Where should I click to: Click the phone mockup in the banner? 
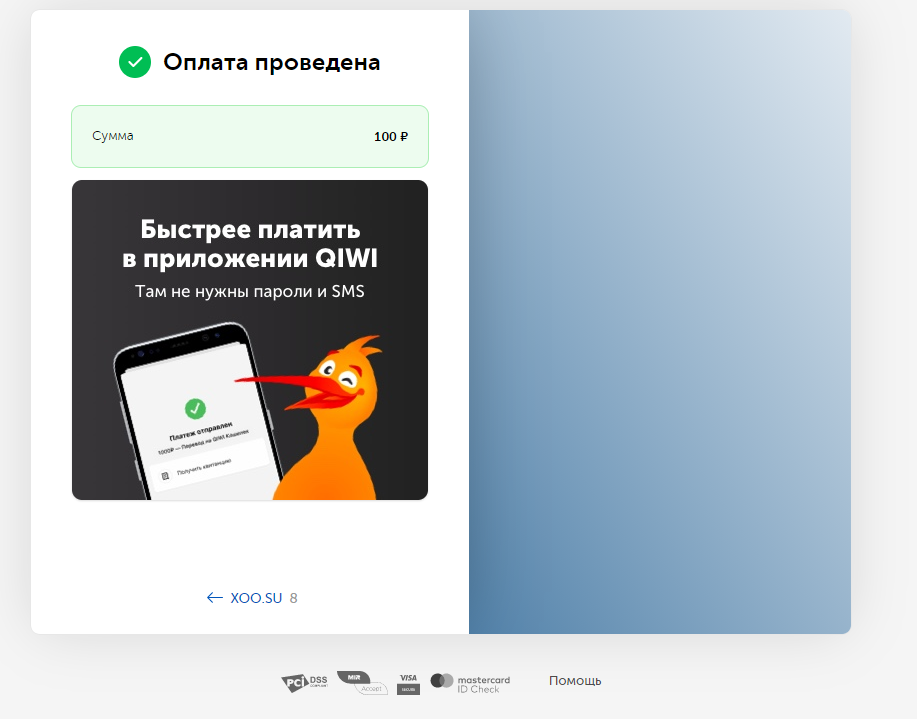click(197, 412)
